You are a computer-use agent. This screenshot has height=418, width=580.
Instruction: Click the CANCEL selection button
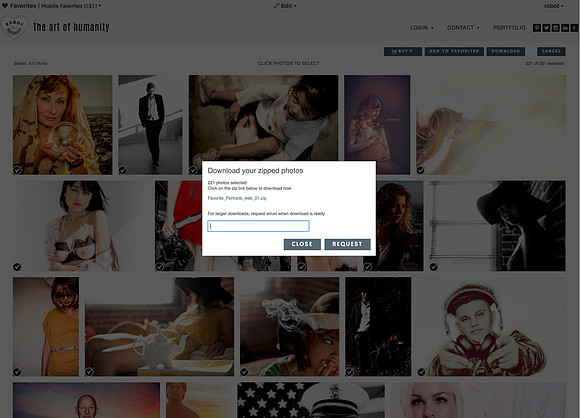point(551,51)
